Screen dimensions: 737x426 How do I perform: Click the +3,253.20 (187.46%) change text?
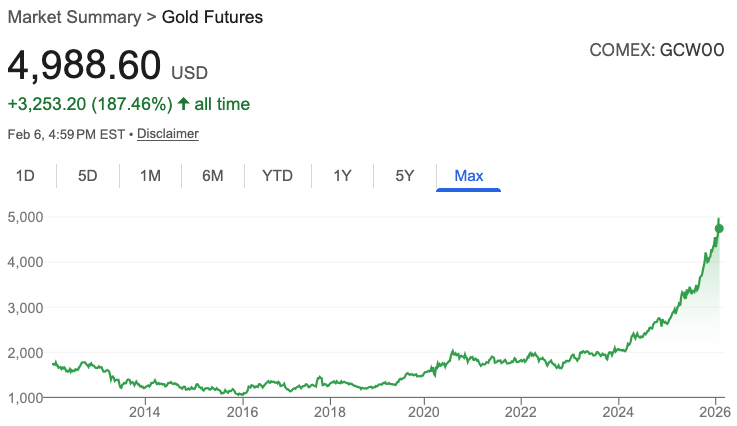(88, 104)
